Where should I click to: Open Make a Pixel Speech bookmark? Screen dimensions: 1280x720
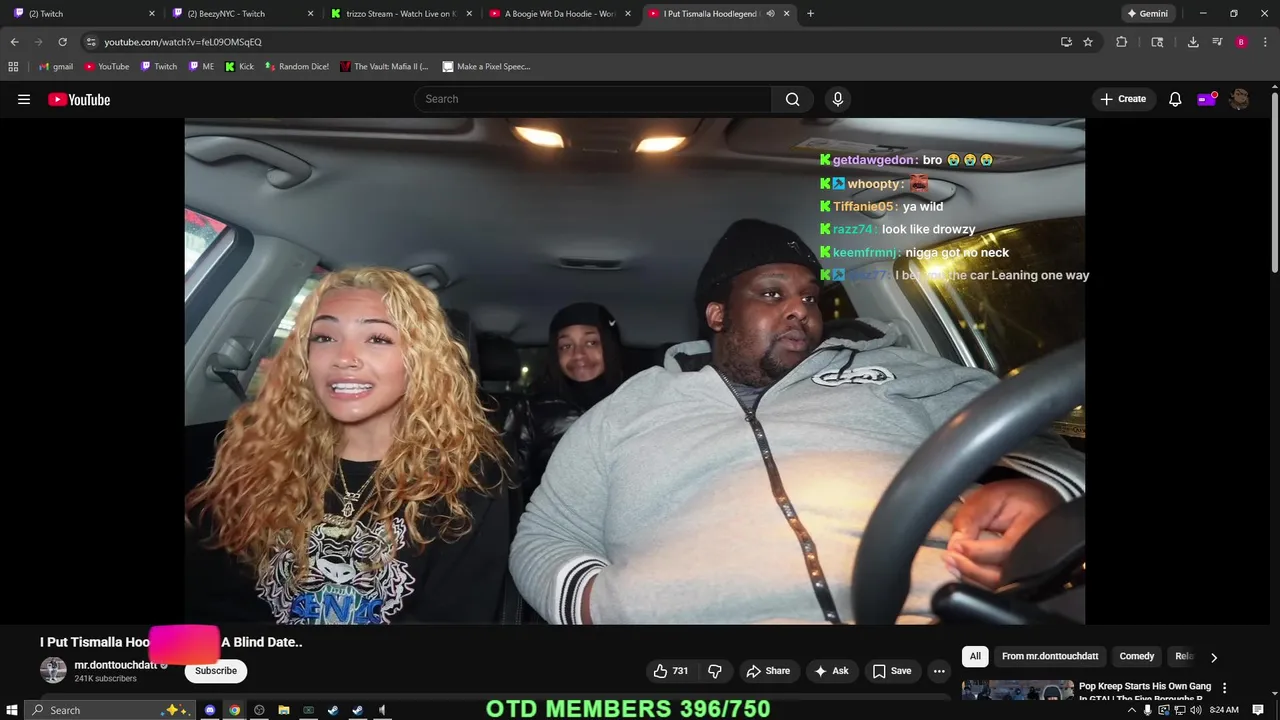[x=487, y=67]
